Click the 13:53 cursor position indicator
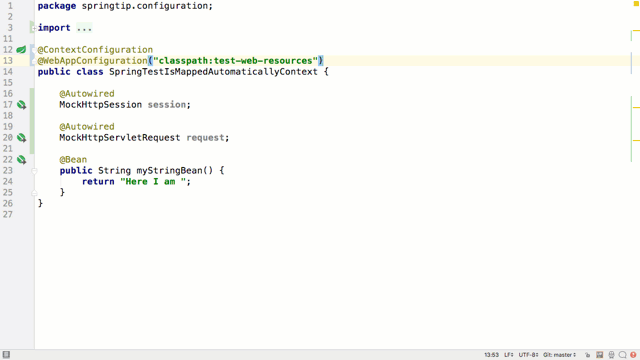The image size is (640, 360). tap(491, 355)
